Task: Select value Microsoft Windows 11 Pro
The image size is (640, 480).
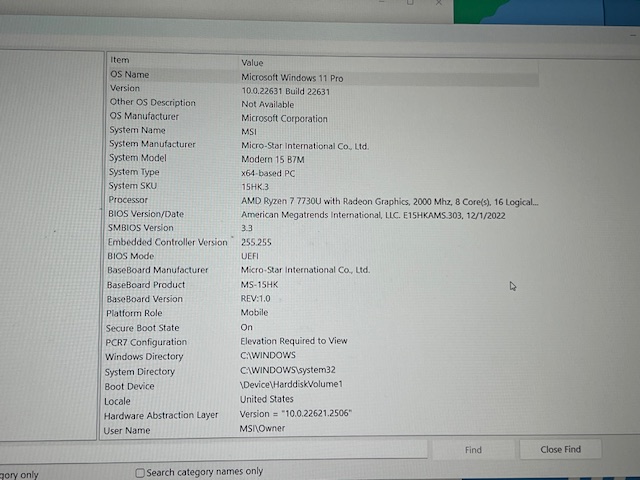Action: click(x=292, y=78)
